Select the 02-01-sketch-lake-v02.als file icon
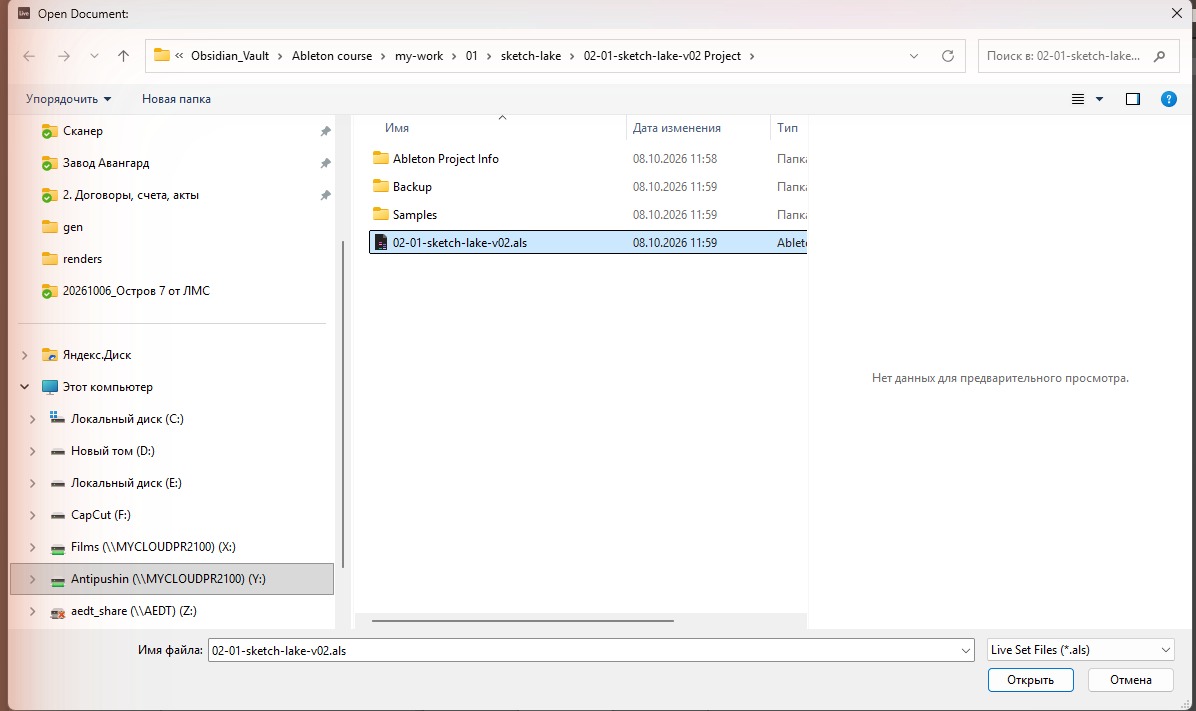Image resolution: width=1196 pixels, height=711 pixels. [x=381, y=243]
